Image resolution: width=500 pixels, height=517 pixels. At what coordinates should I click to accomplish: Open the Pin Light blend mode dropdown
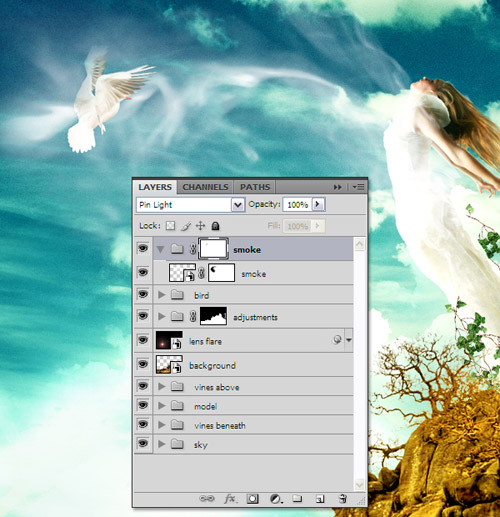pos(238,205)
